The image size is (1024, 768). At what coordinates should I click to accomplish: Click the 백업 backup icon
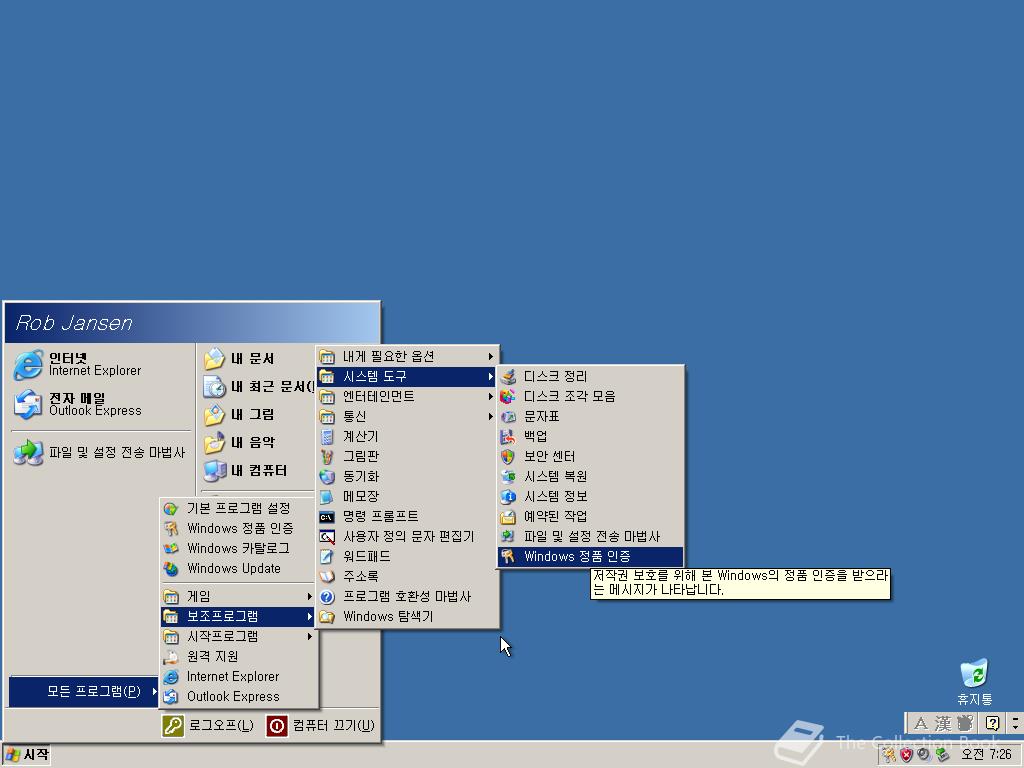click(508, 436)
